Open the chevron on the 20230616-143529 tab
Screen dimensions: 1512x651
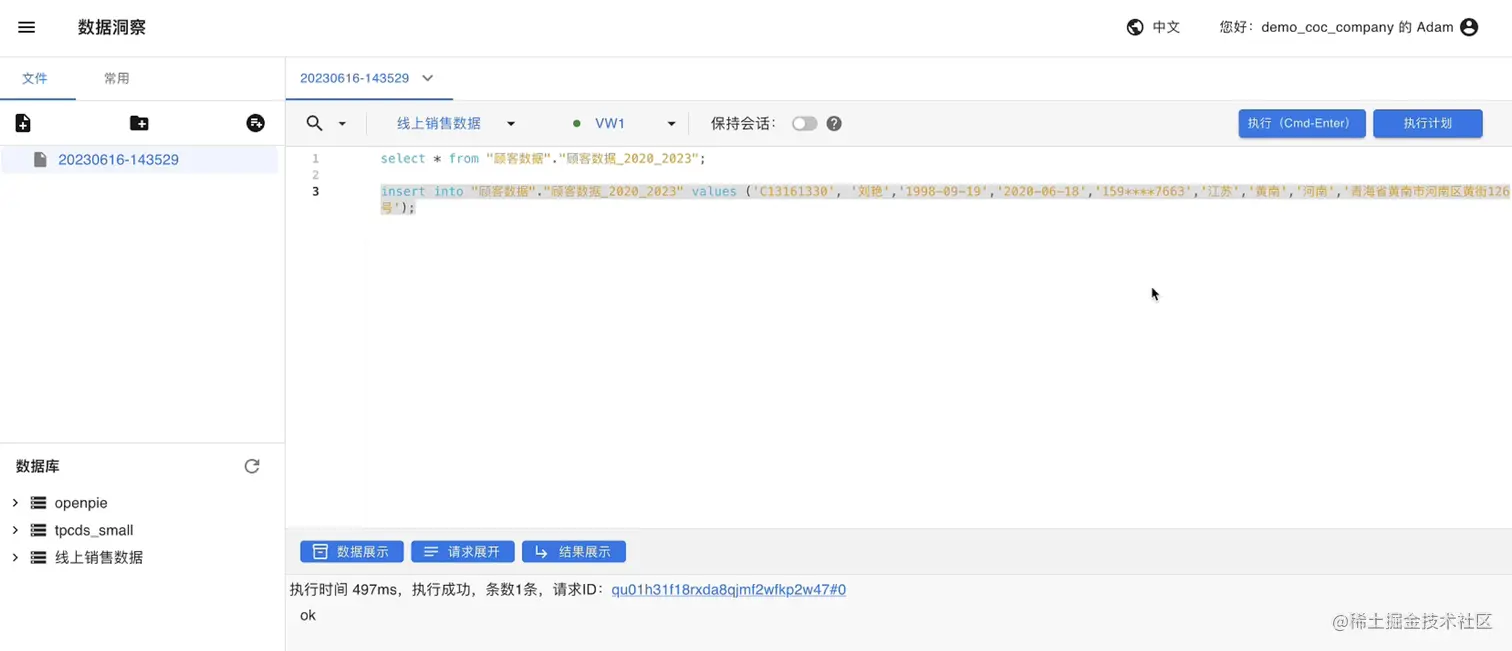[428, 78]
